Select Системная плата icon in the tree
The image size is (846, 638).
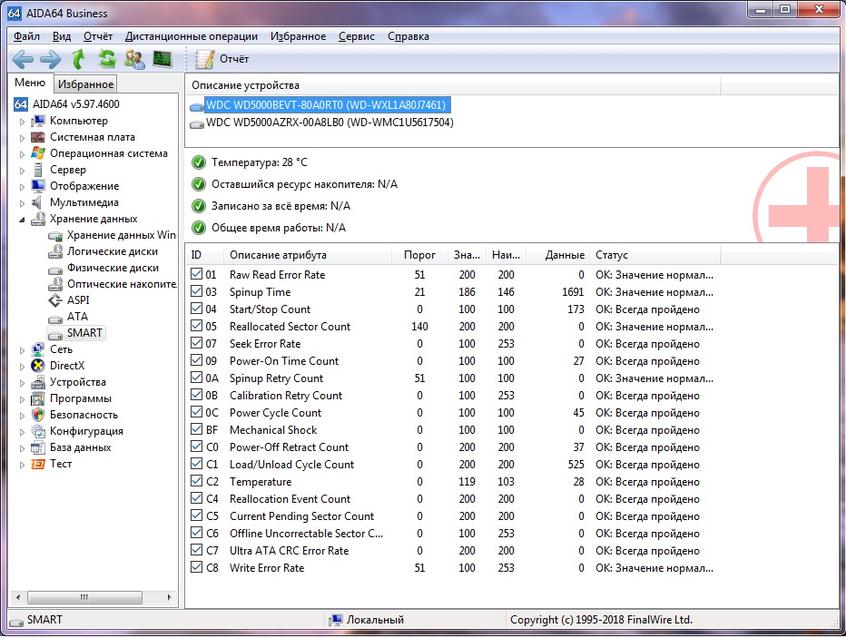click(x=38, y=137)
